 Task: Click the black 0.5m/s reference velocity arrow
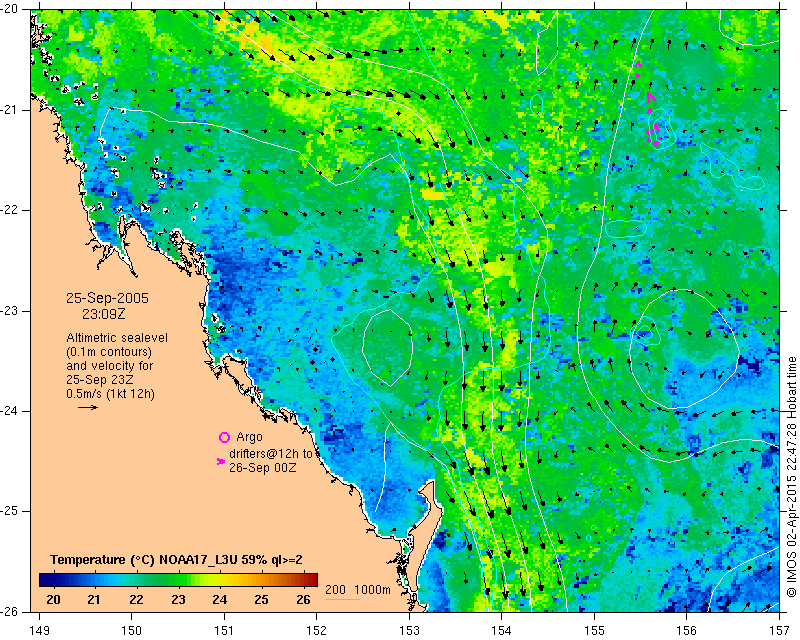[88, 407]
